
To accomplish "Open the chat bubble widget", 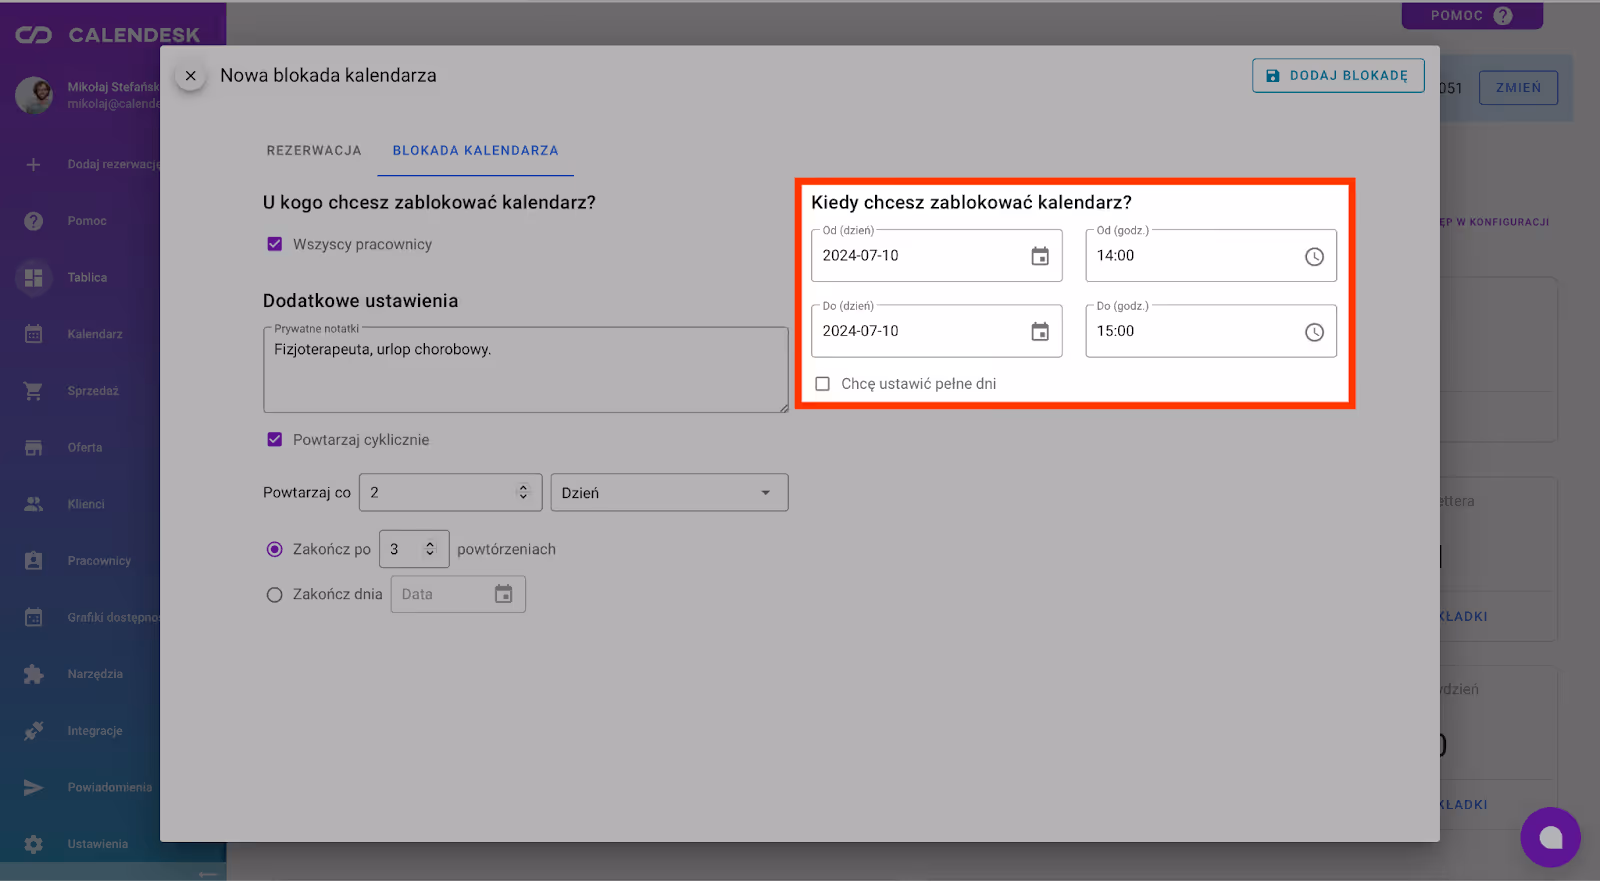I will pos(1550,837).
